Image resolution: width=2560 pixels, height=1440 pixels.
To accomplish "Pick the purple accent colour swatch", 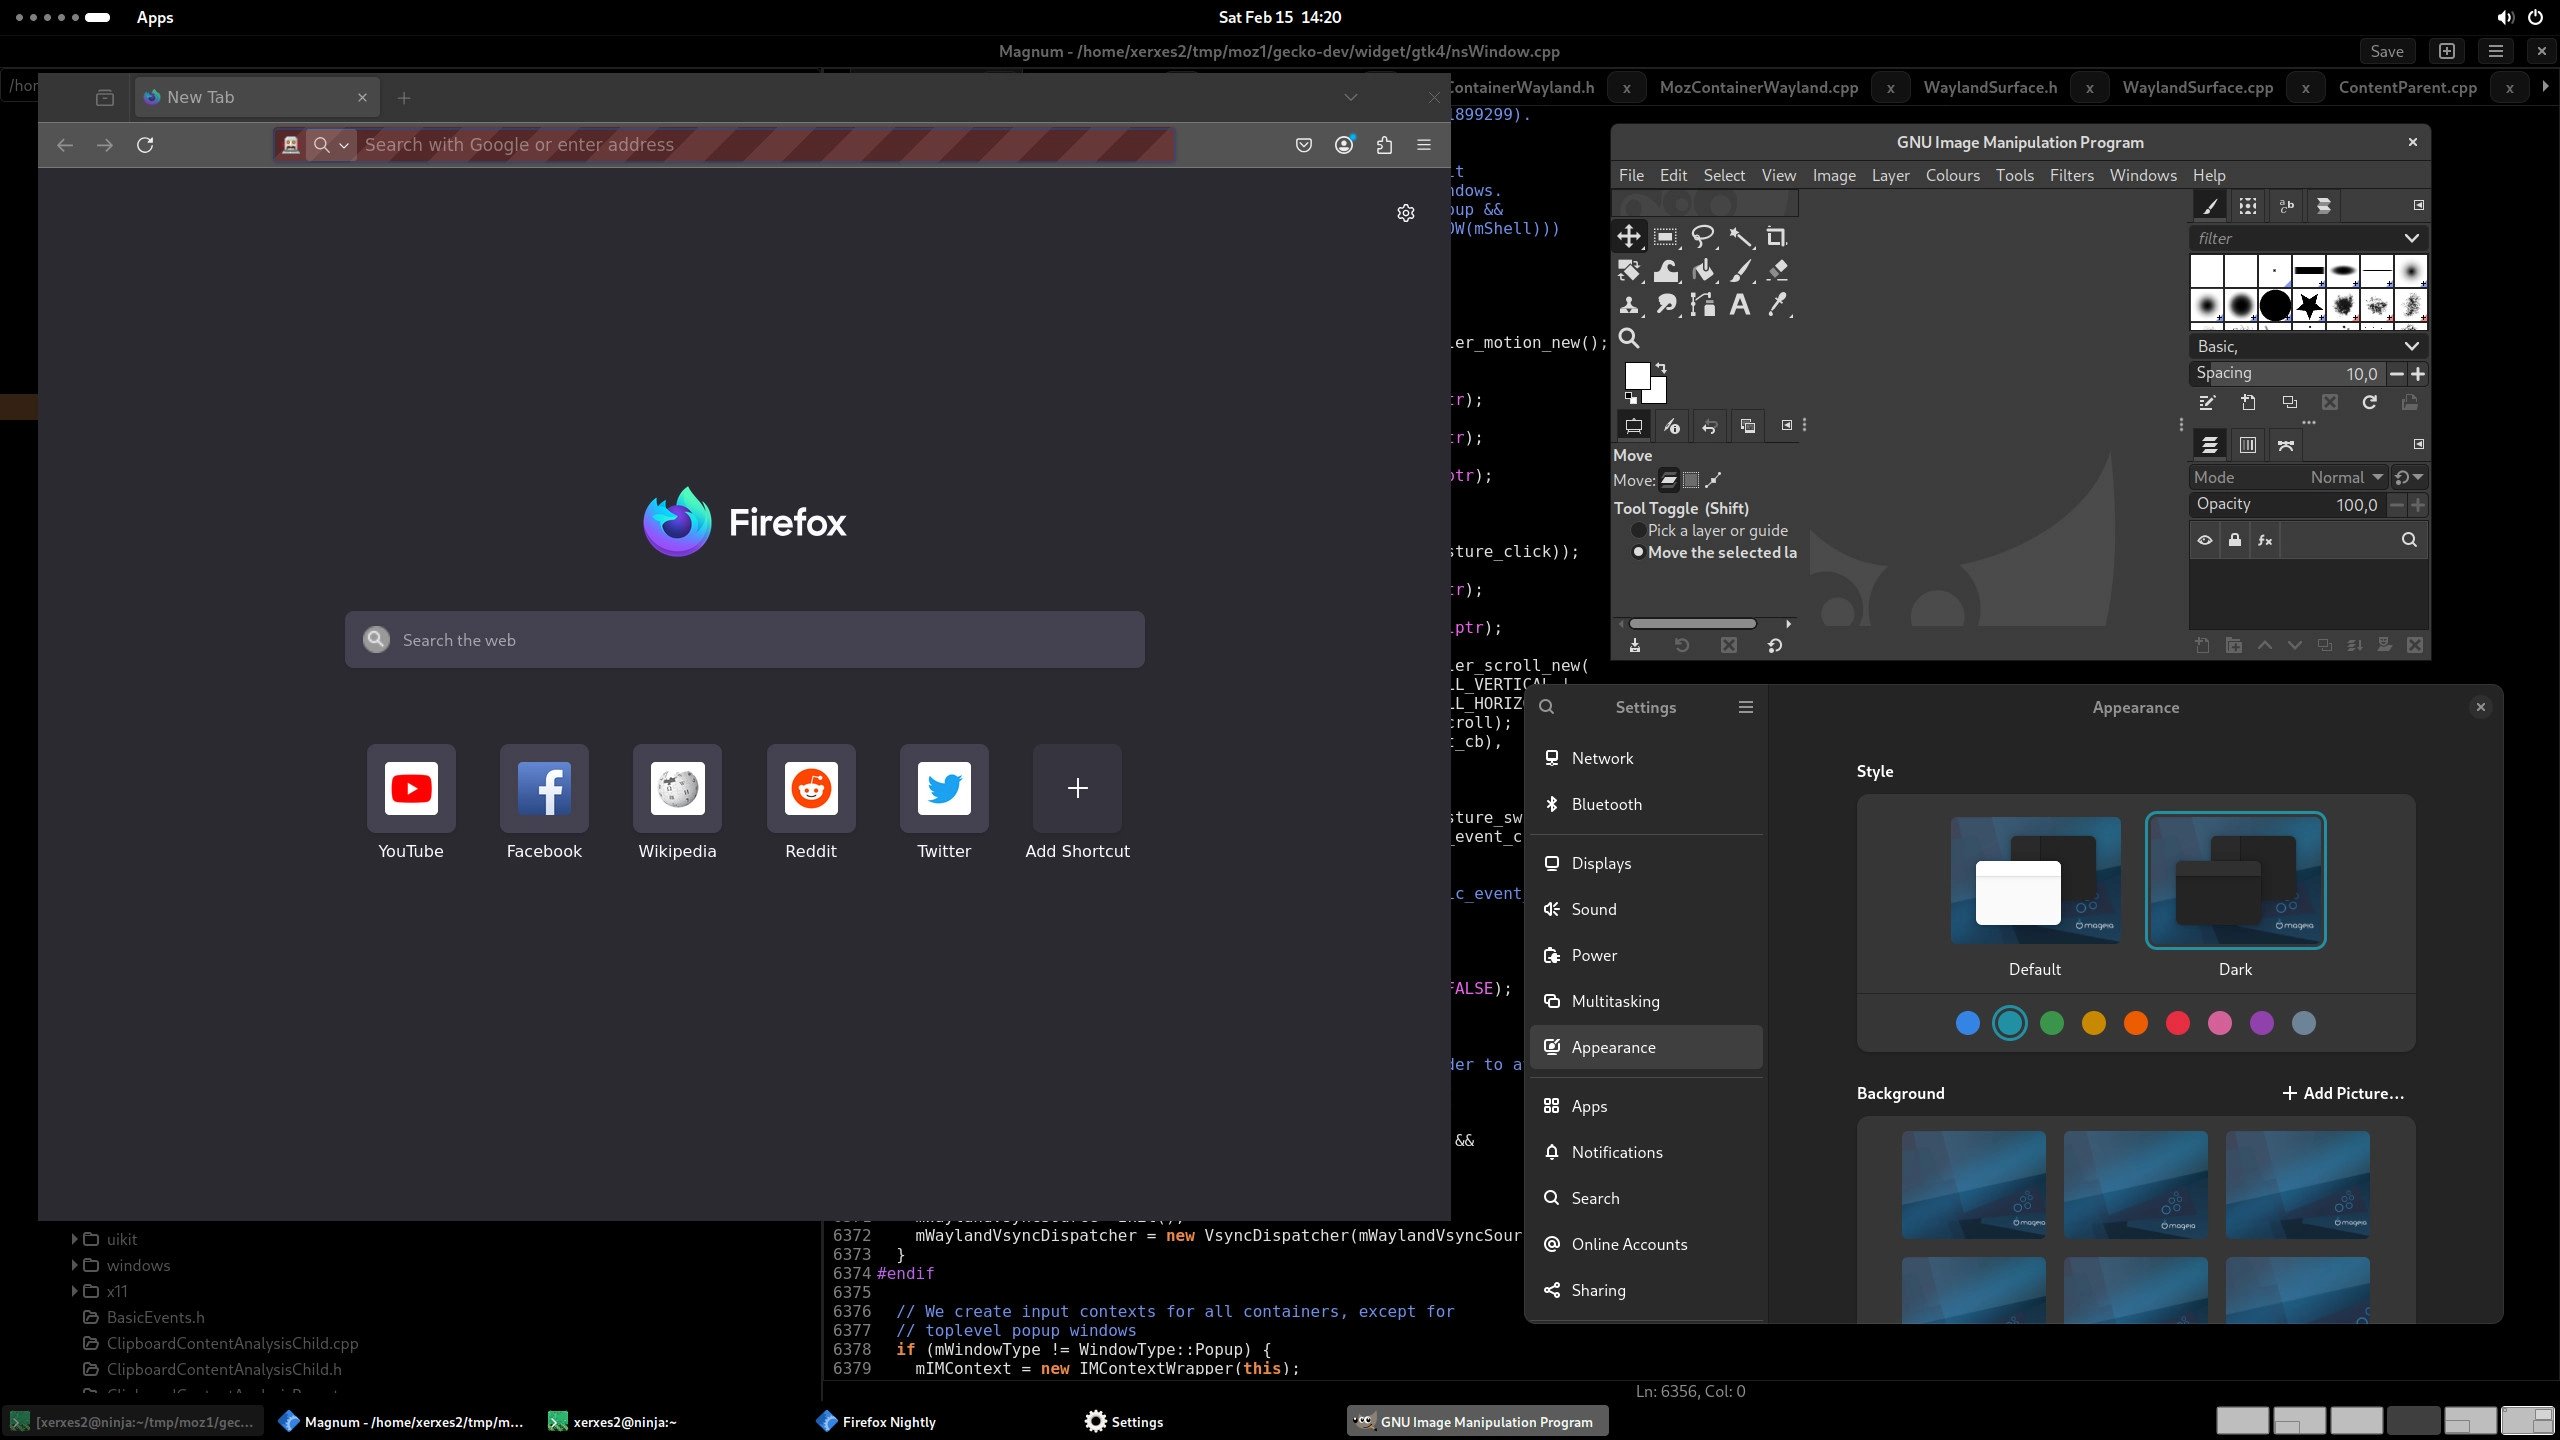I will pyautogui.click(x=2261, y=1023).
